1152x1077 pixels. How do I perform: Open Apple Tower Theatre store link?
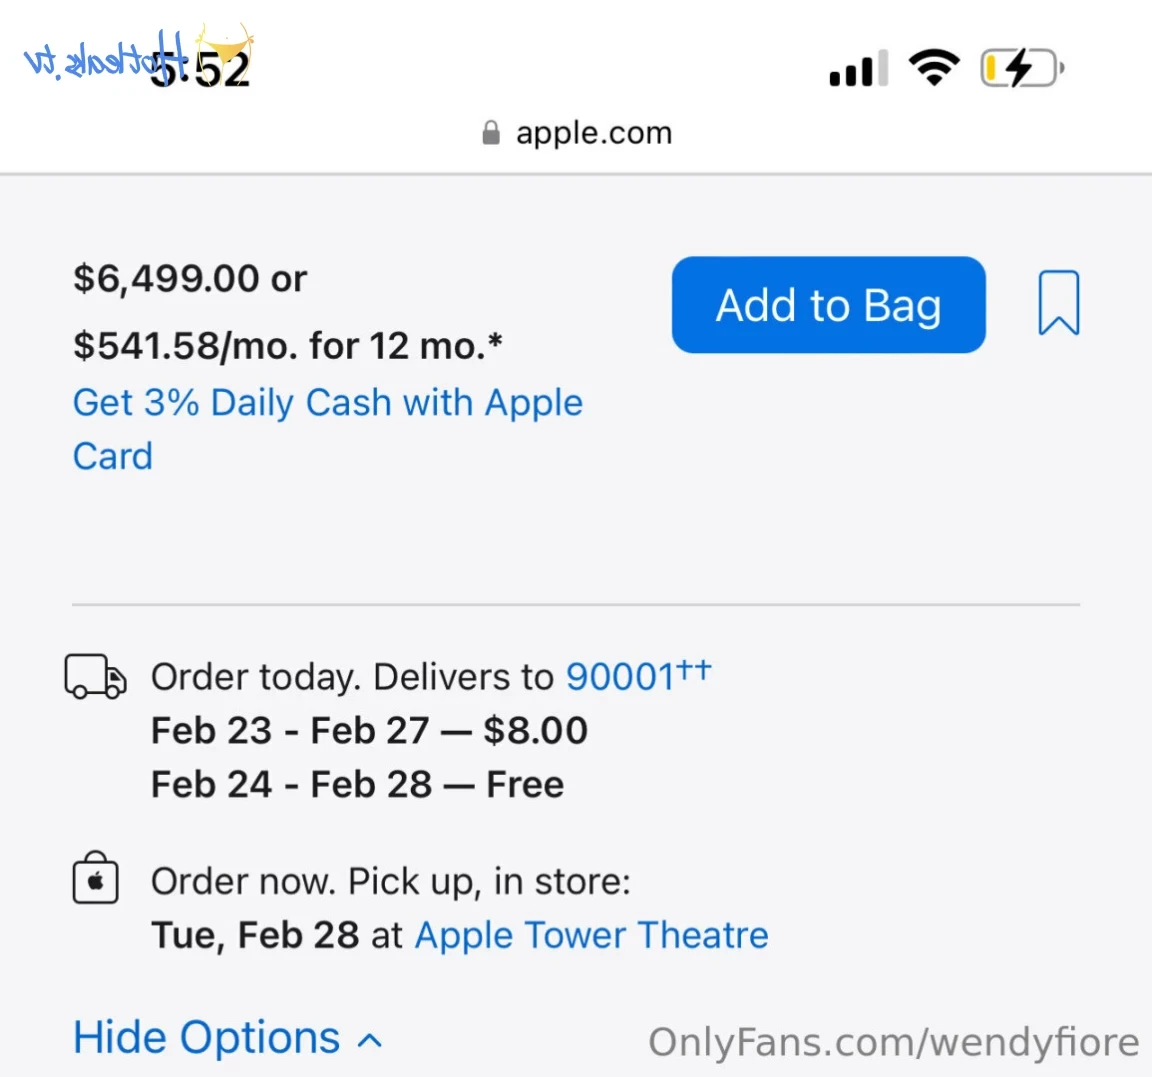(x=591, y=935)
